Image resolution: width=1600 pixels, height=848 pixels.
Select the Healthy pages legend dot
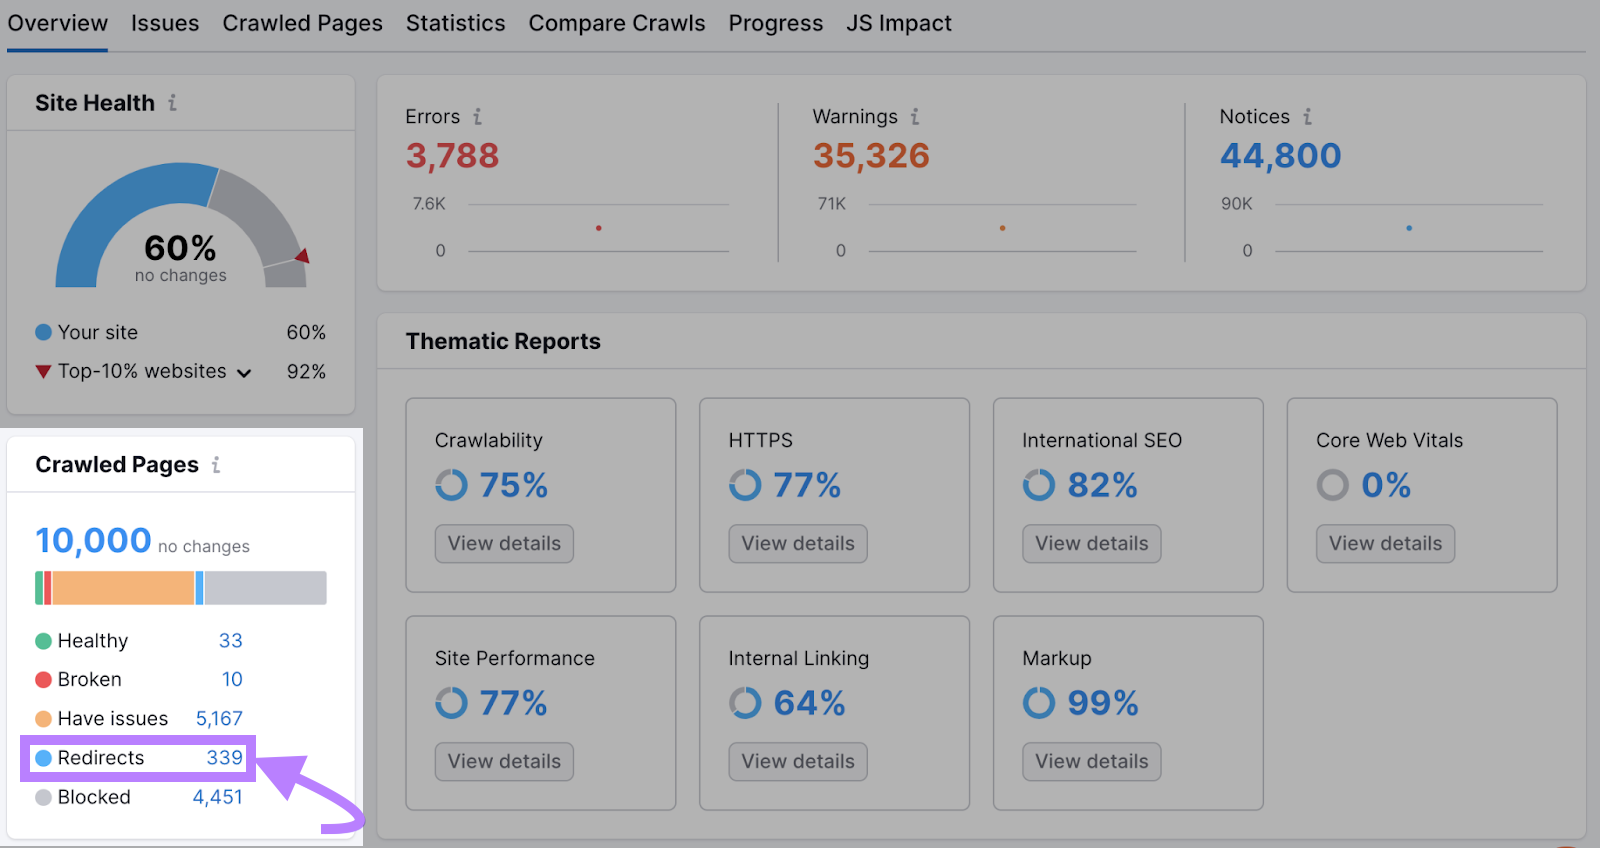(43, 640)
